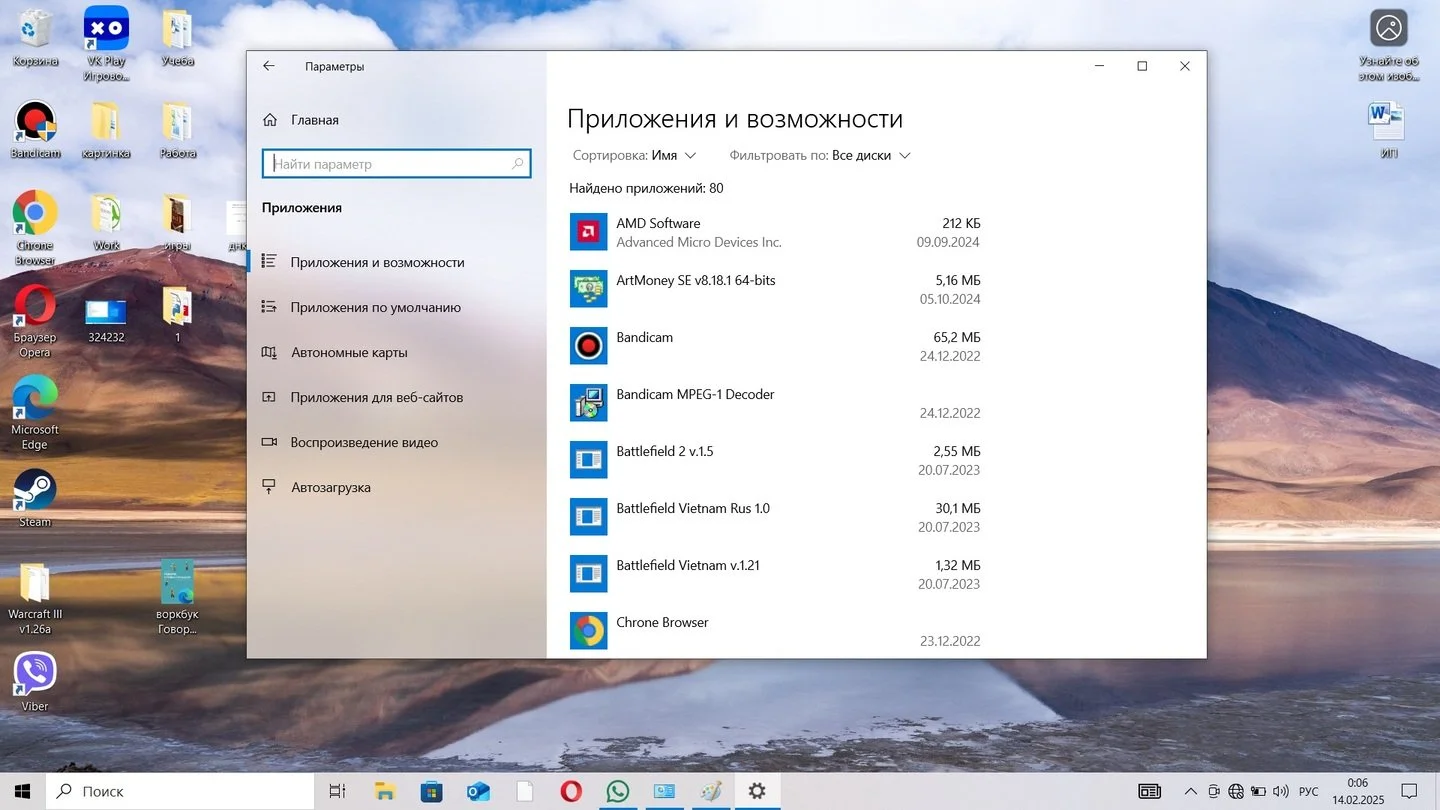The height and width of the screenshot is (810, 1440).
Task: Open the Фильтровать по: Все диски dropdown
Action: click(x=820, y=155)
